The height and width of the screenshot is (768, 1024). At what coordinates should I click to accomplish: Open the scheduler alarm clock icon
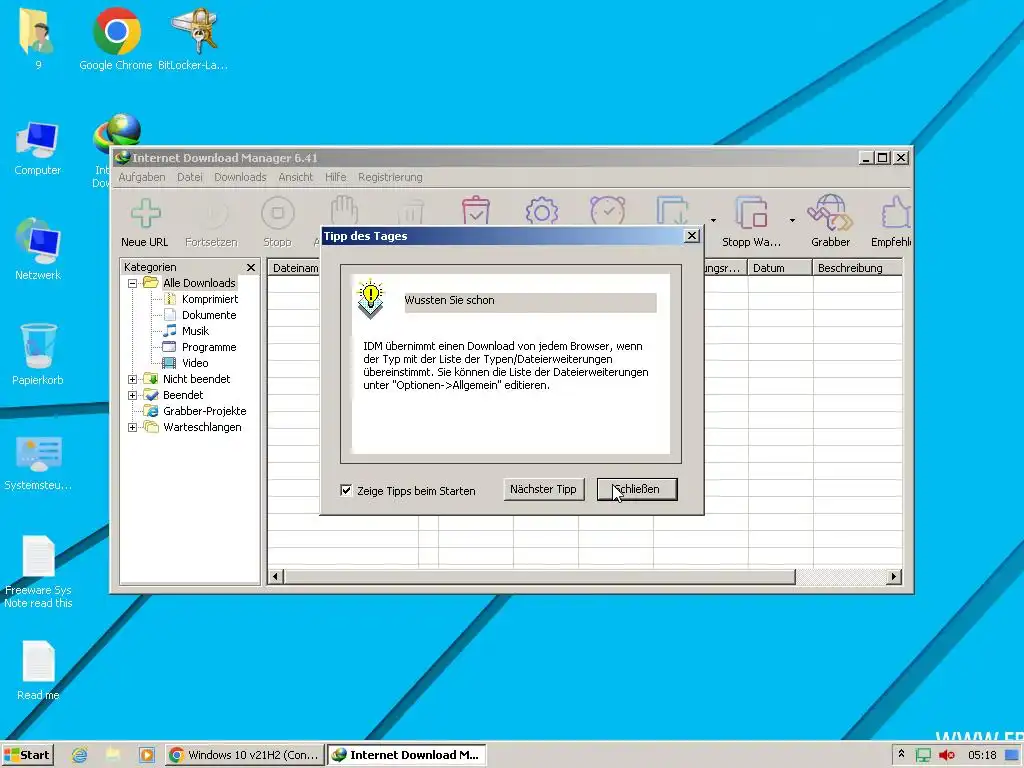click(608, 210)
